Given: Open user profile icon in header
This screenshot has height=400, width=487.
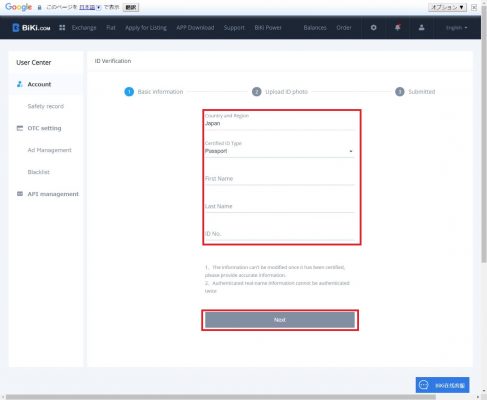Looking at the screenshot, I should [x=421, y=28].
